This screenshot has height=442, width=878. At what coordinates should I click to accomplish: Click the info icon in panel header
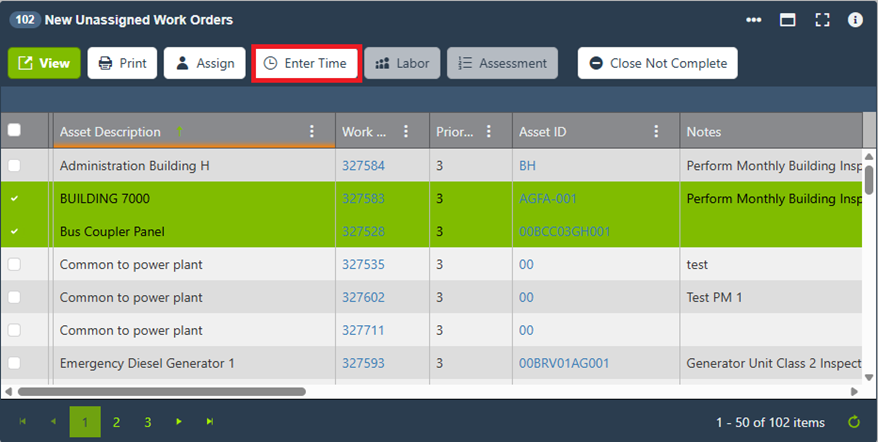click(855, 20)
